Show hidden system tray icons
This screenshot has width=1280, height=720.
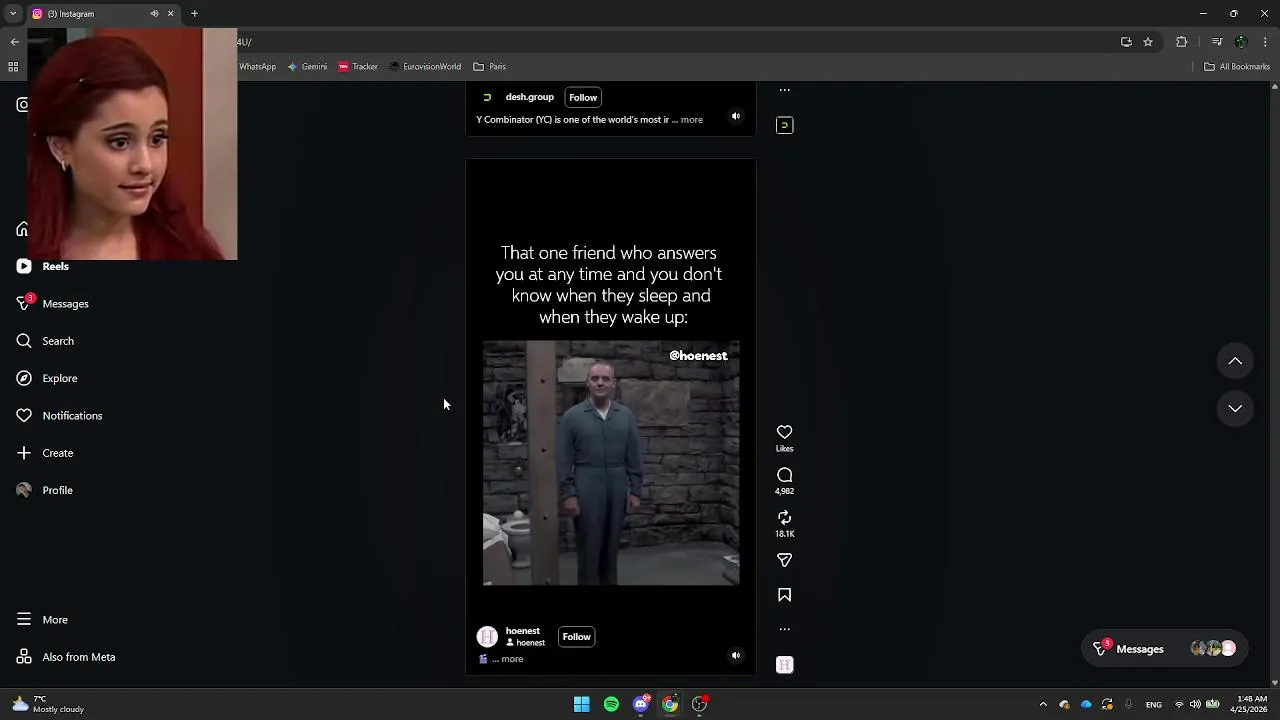click(1043, 704)
